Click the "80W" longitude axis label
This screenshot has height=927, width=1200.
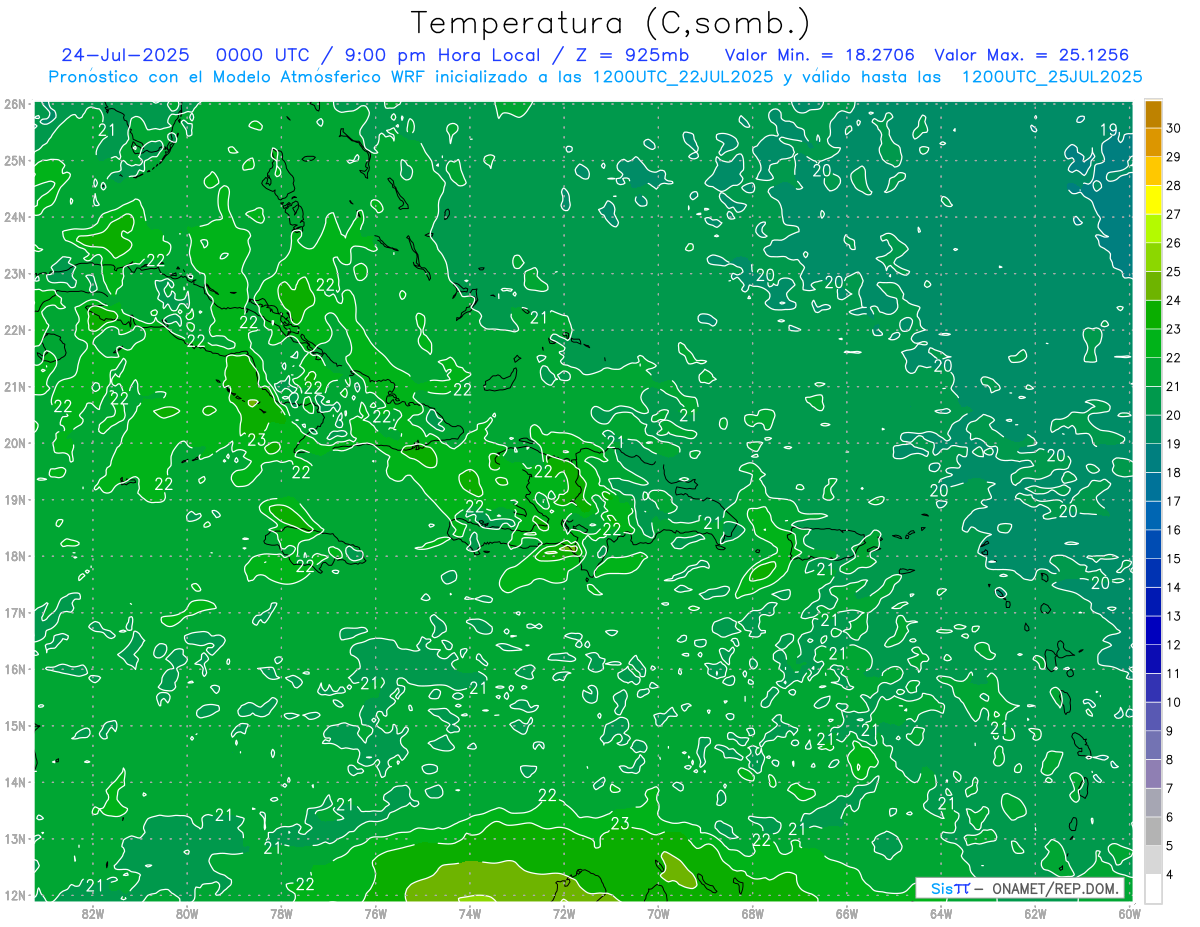(x=187, y=913)
